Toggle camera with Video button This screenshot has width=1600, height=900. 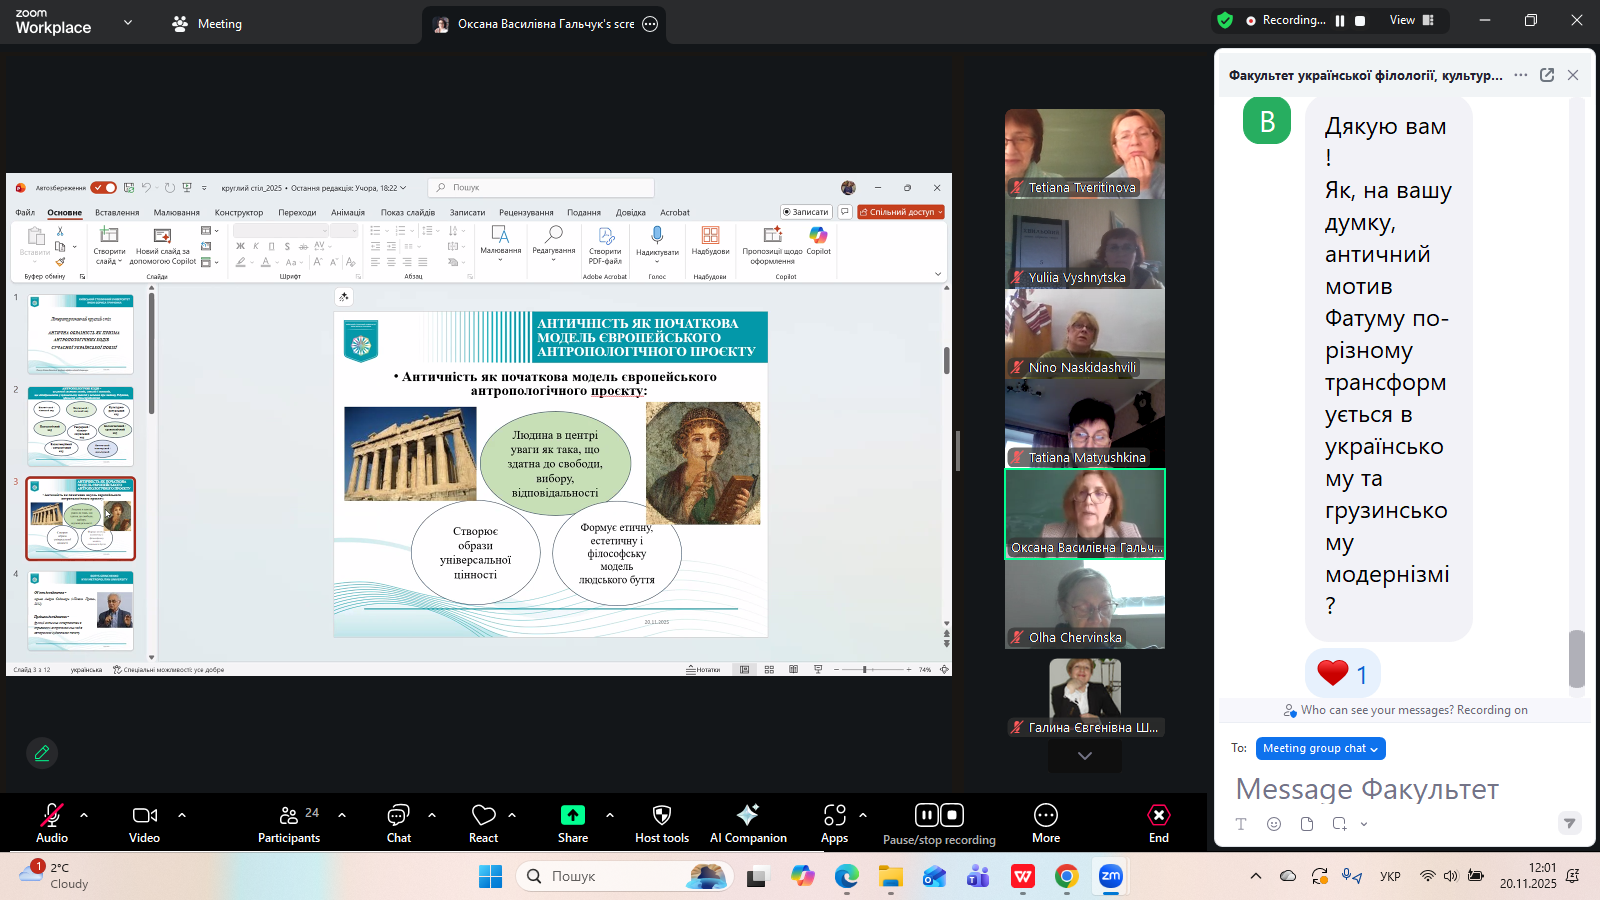pos(144,815)
